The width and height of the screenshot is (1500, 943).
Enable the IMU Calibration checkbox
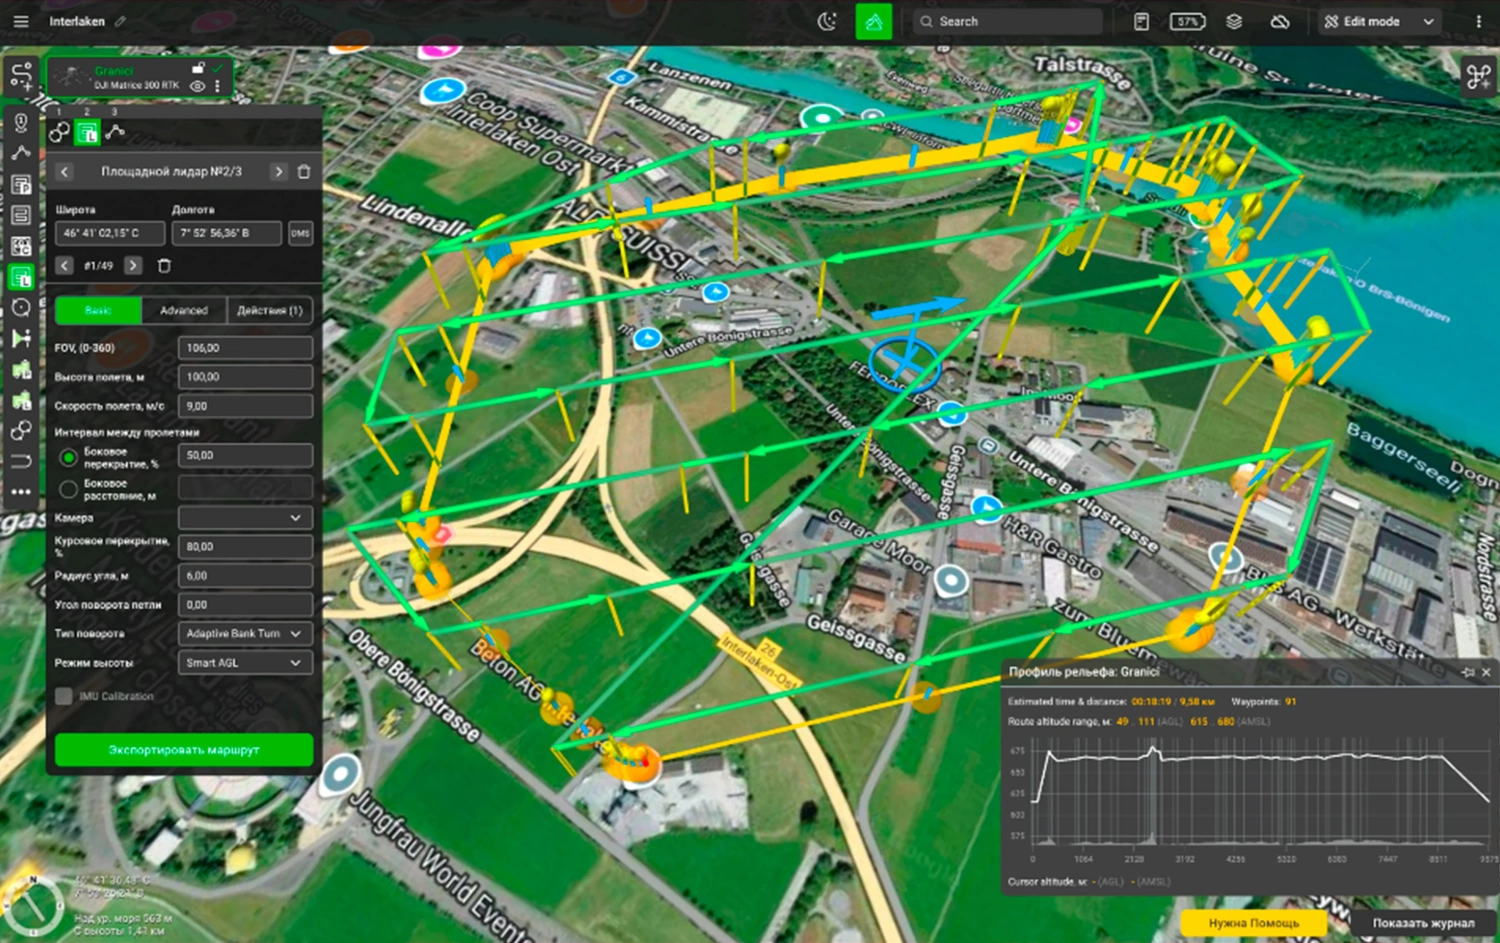point(64,696)
